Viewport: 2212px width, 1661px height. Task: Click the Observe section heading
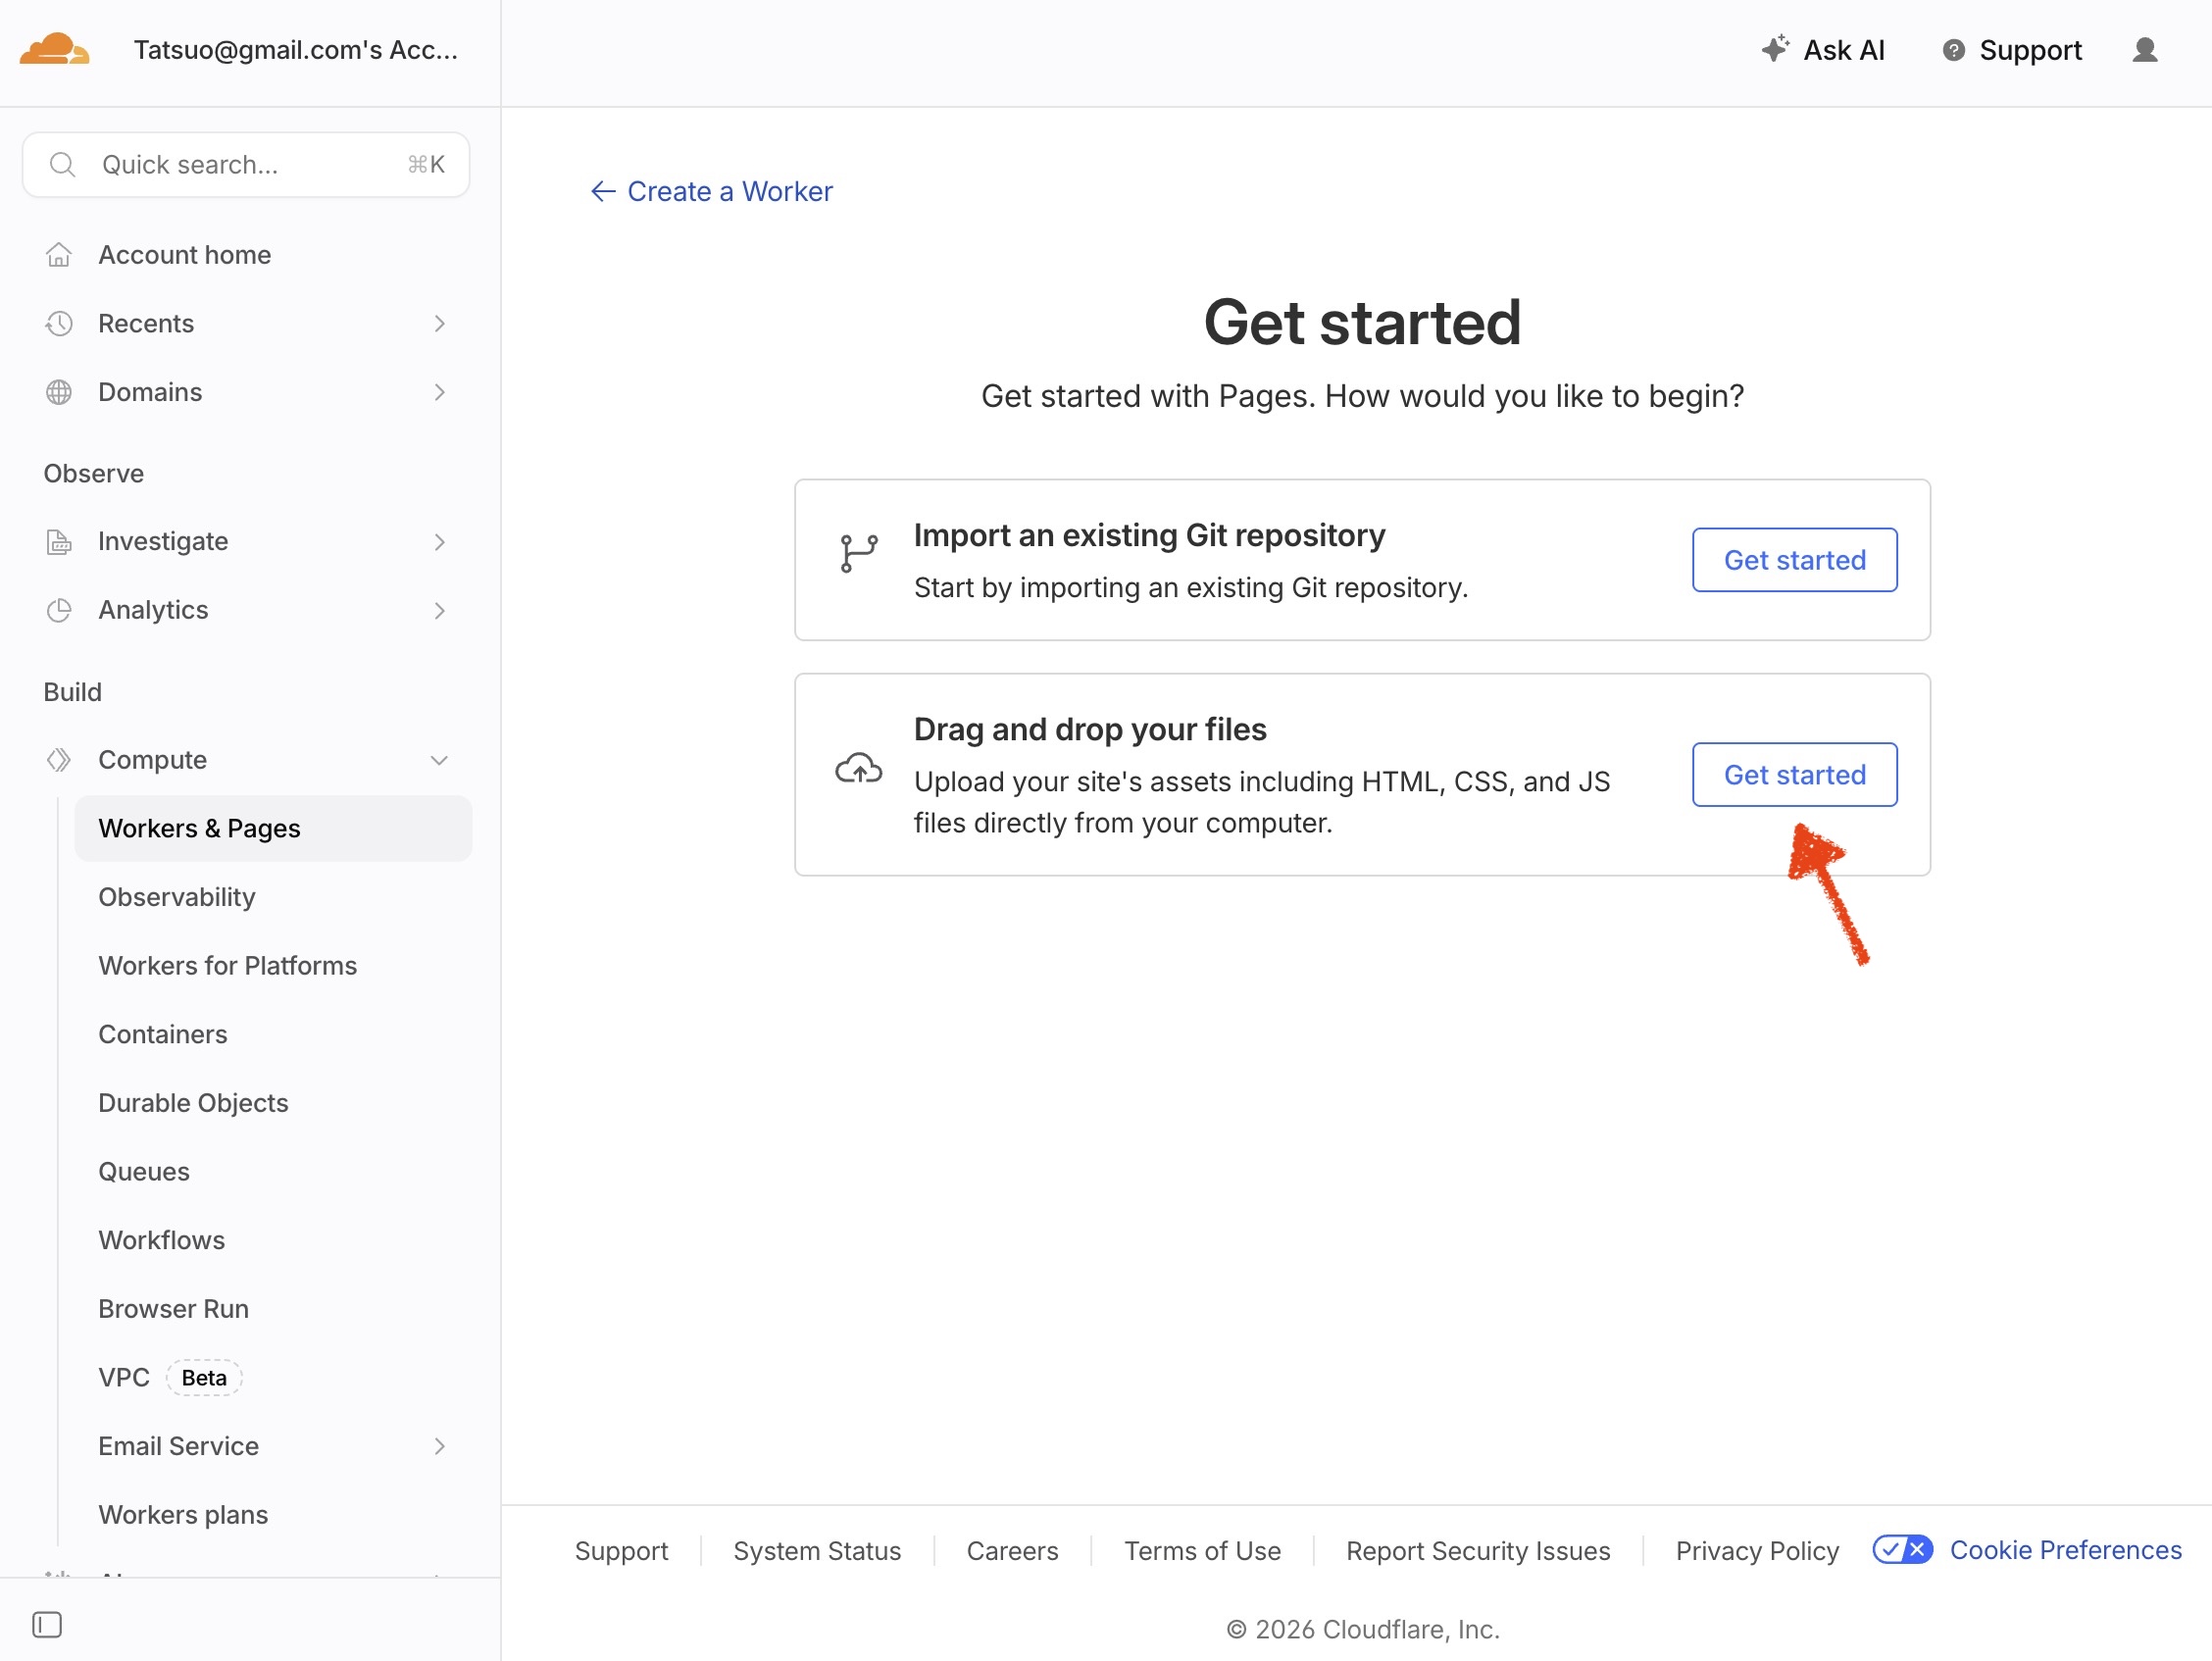point(94,473)
